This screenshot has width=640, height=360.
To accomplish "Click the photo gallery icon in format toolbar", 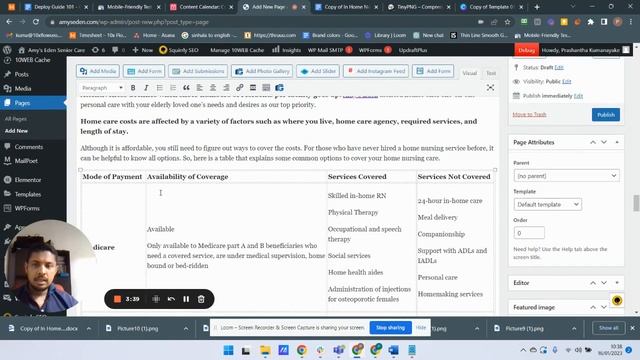I will [279, 88].
